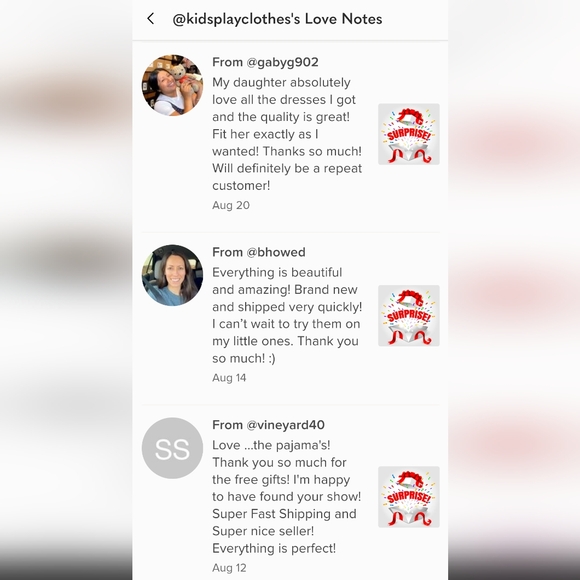Visit the @bhowed username link

276,252
